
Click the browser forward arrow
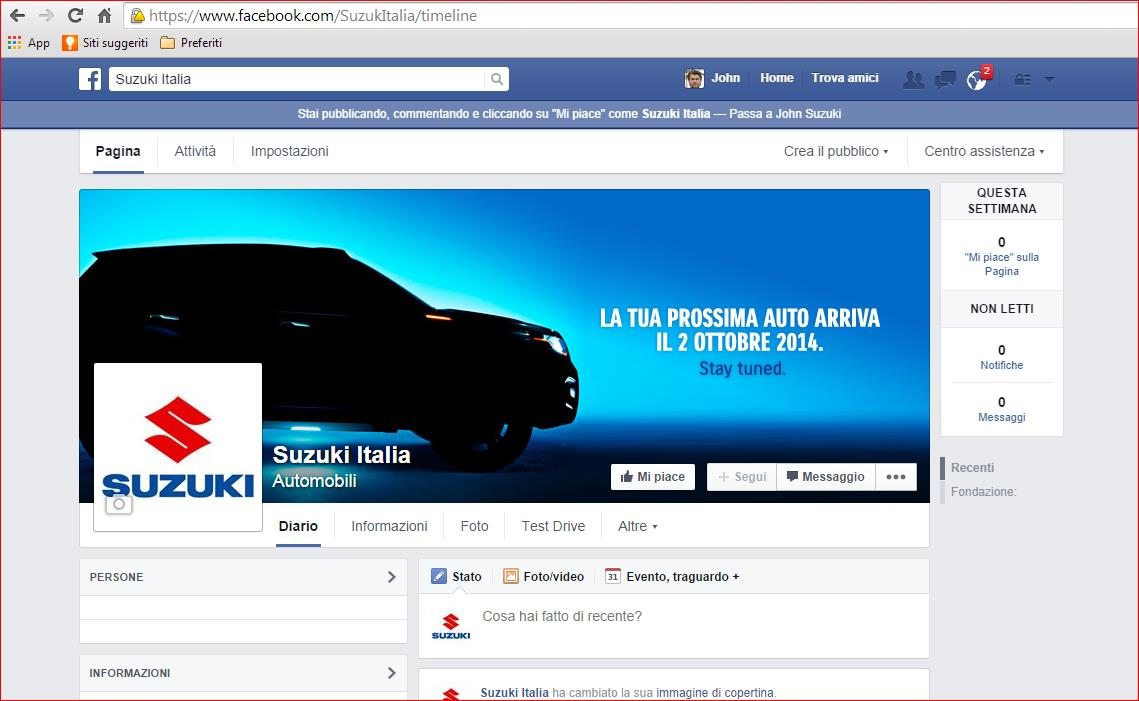[x=46, y=15]
